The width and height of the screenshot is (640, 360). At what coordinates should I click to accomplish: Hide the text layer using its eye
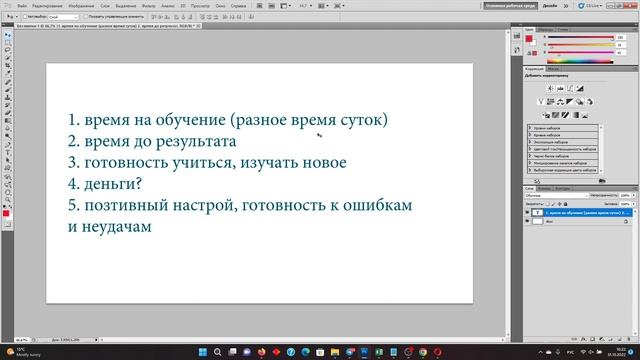coord(527,213)
